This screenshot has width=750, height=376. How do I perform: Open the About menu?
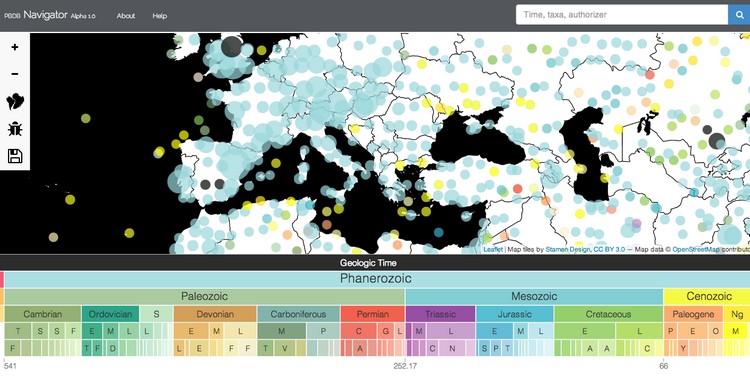(x=126, y=16)
